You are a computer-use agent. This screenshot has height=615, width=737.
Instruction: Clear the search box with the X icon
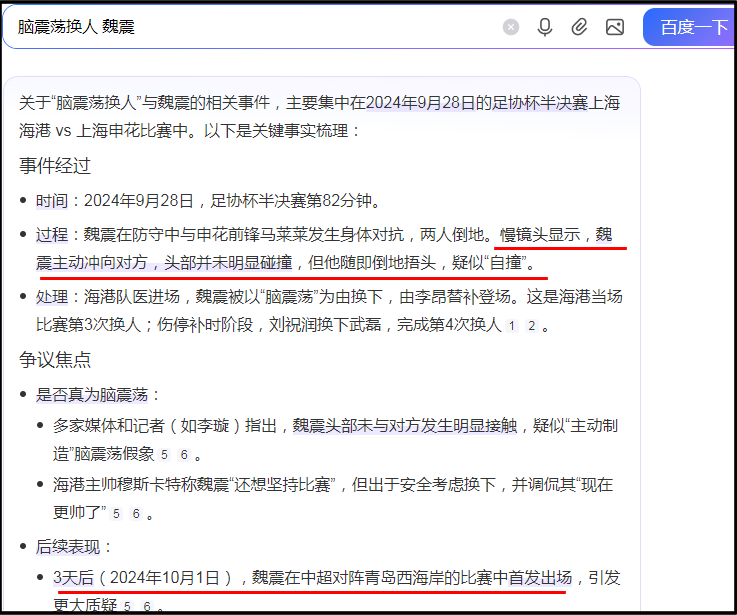[x=510, y=27]
